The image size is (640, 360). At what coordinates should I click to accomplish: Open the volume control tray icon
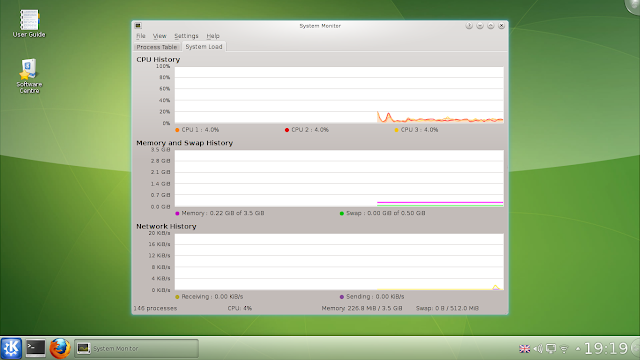pos(538,349)
